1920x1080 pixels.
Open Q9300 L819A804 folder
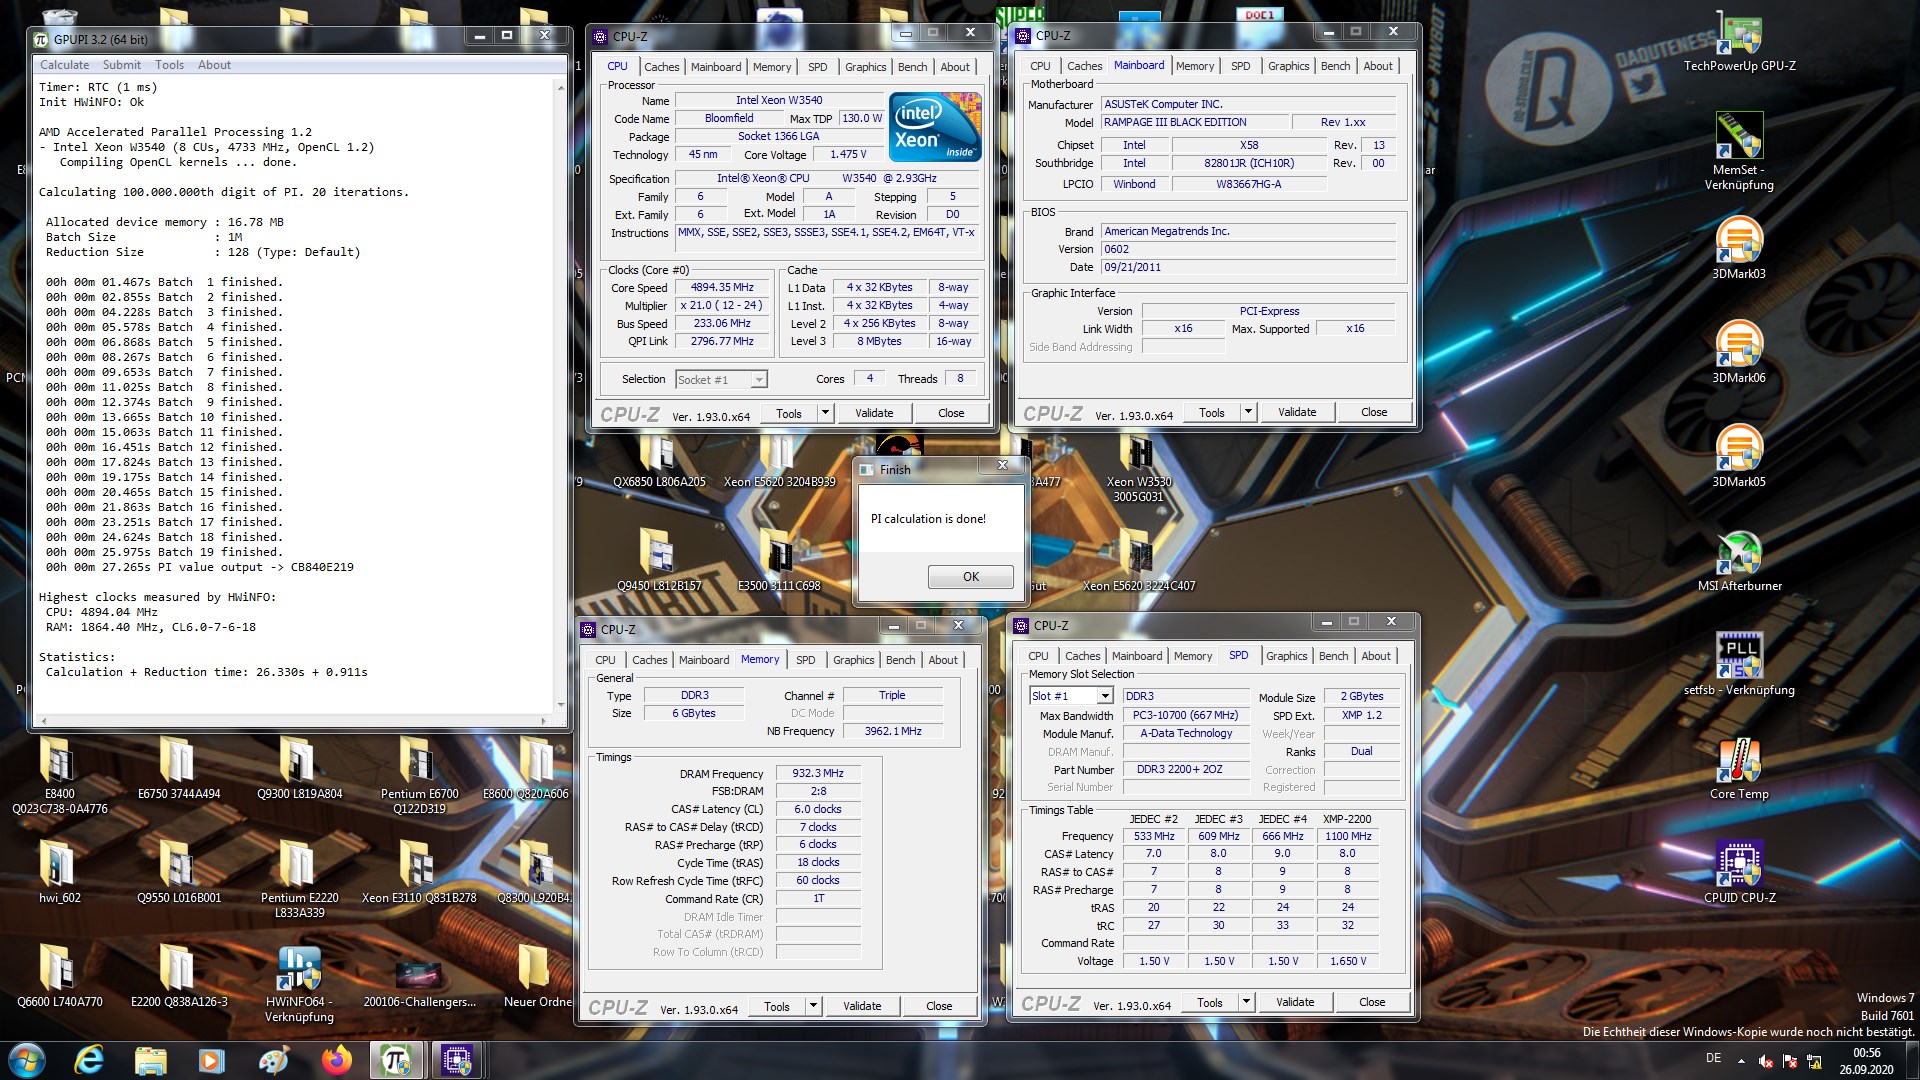[299, 768]
